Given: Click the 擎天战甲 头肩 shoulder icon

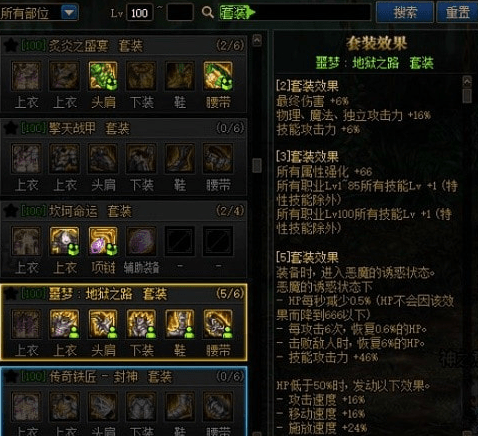Looking at the screenshot, I should [103, 158].
